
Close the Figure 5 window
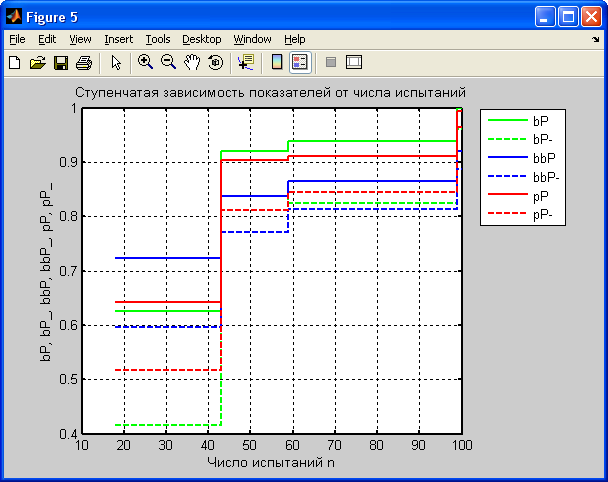[591, 17]
